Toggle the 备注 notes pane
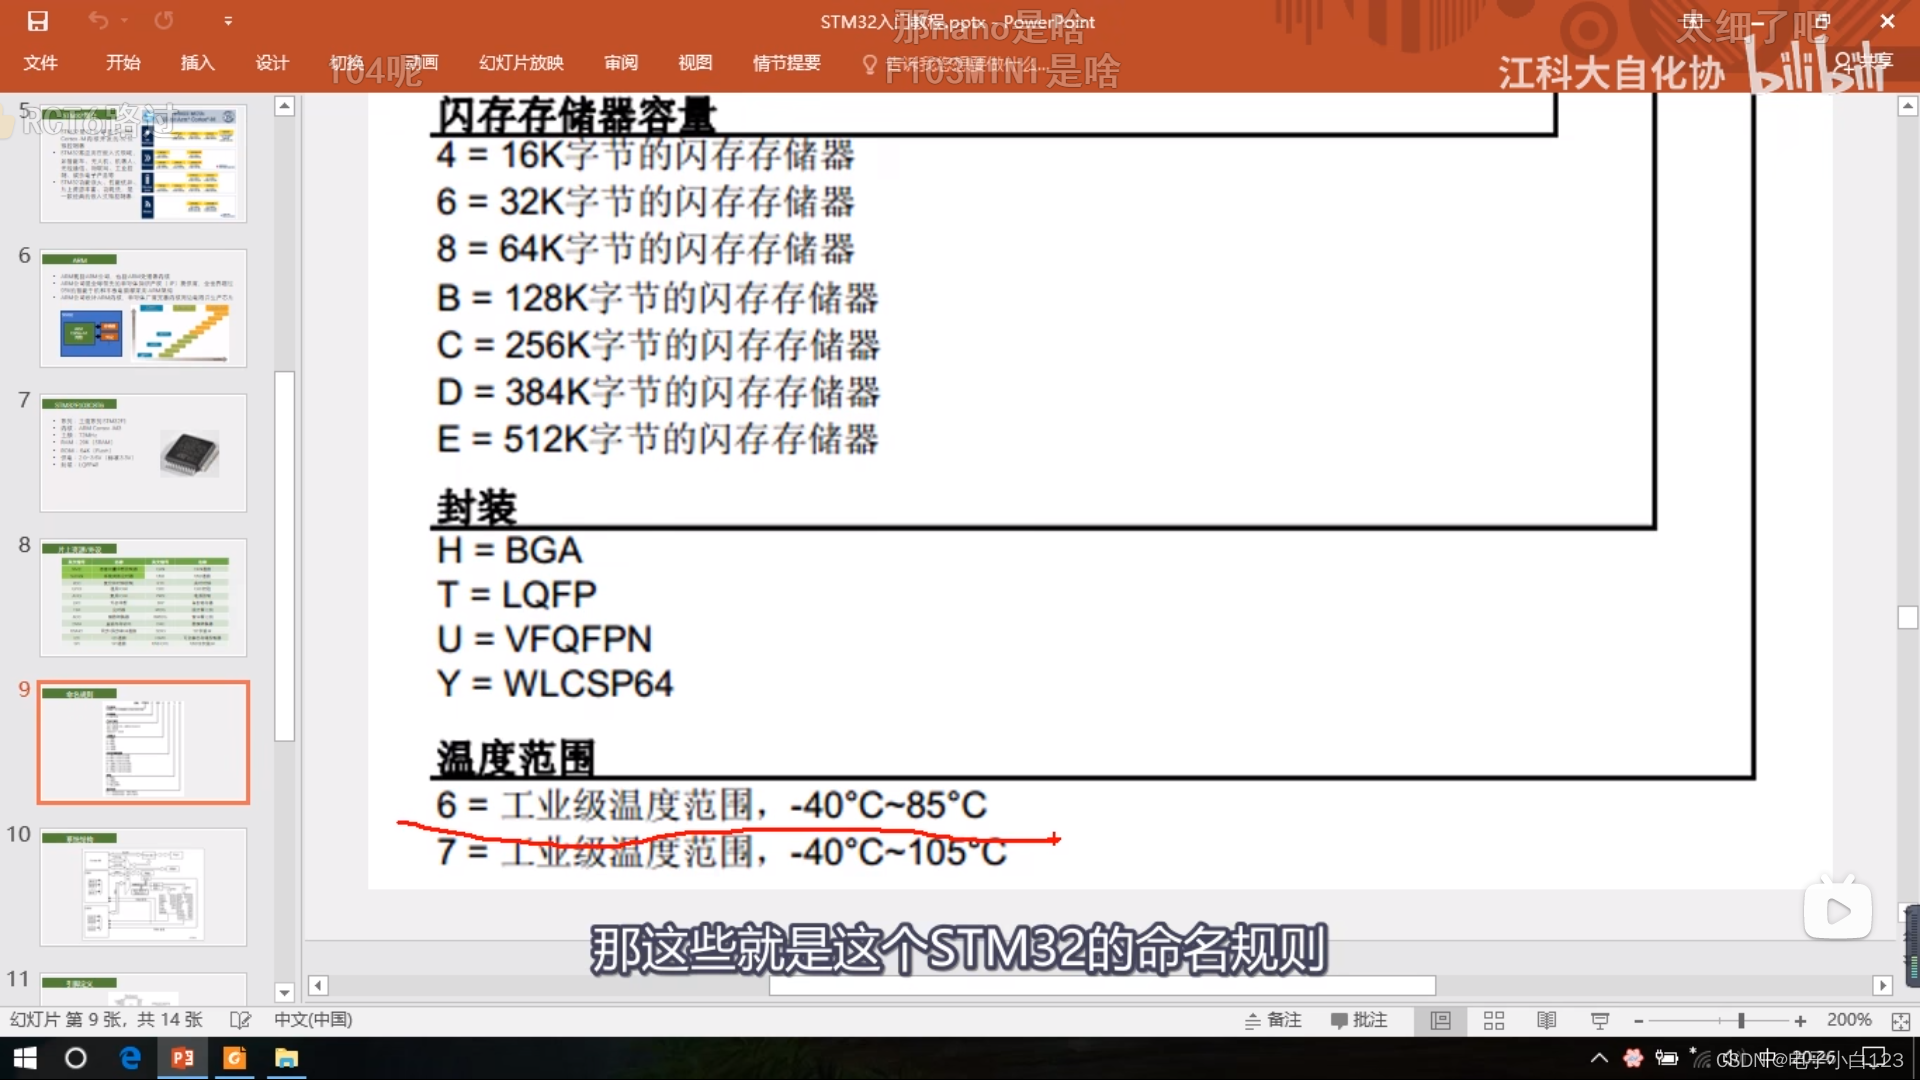Screen dimensions: 1920x1080 [x=1272, y=1020]
